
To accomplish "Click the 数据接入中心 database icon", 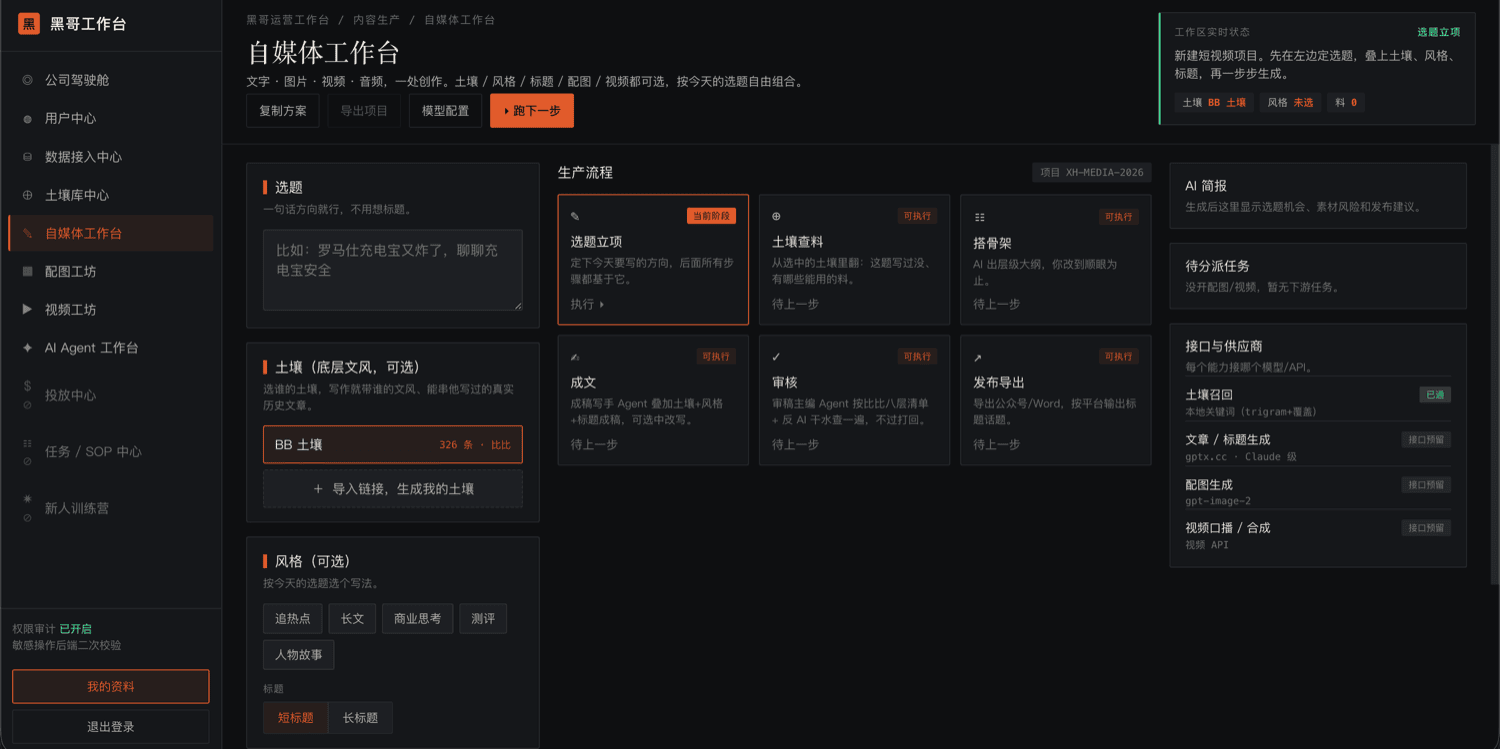I will [27, 157].
